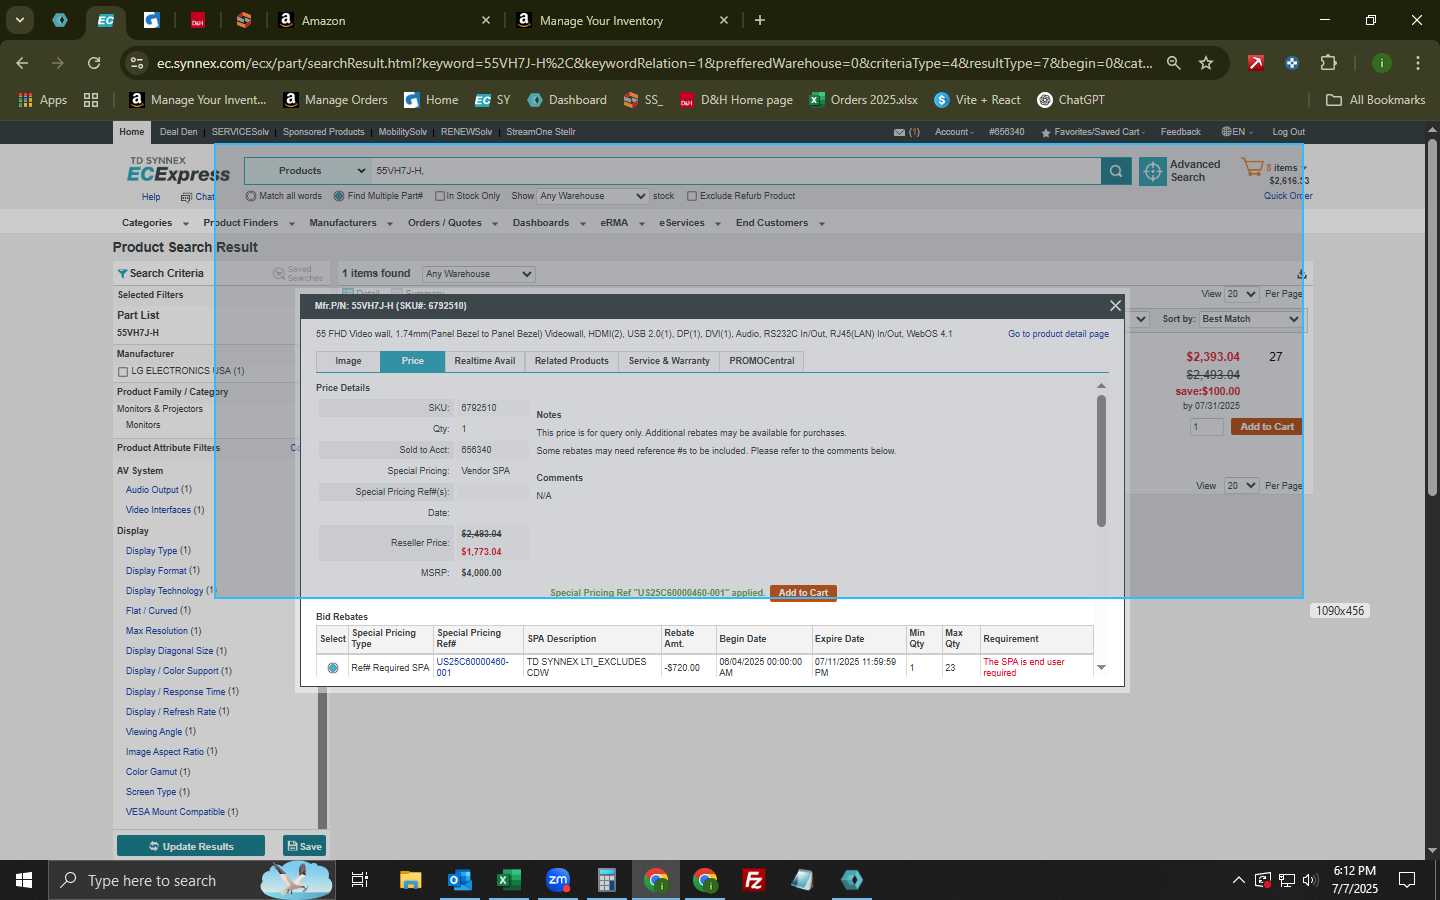Open Advanced Search crosshair icon
Screen dimensions: 1440x900
tap(1153, 172)
